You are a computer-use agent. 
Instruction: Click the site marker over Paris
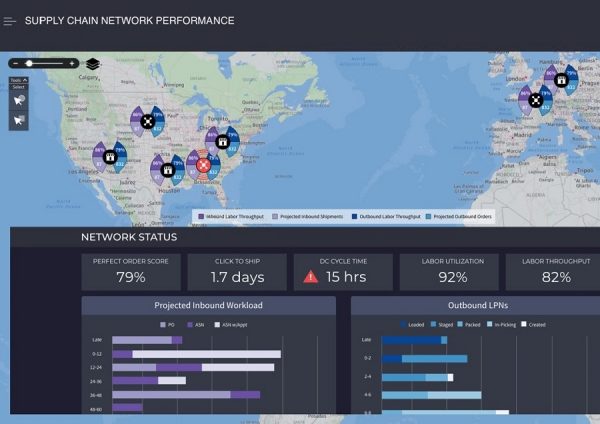coord(537,100)
